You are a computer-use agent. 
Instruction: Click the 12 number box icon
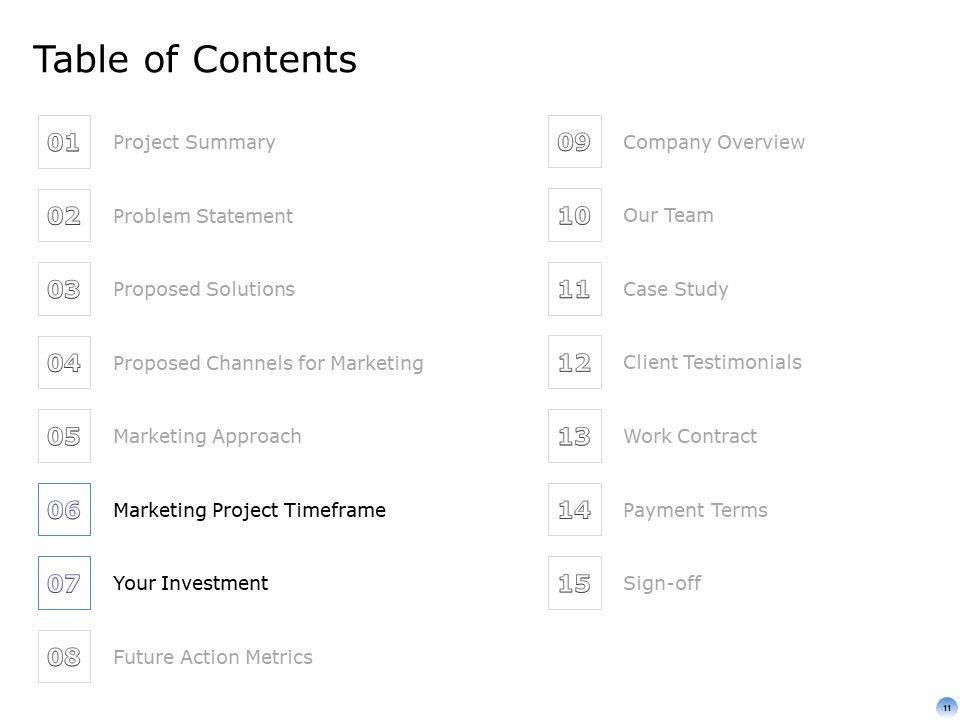(574, 363)
